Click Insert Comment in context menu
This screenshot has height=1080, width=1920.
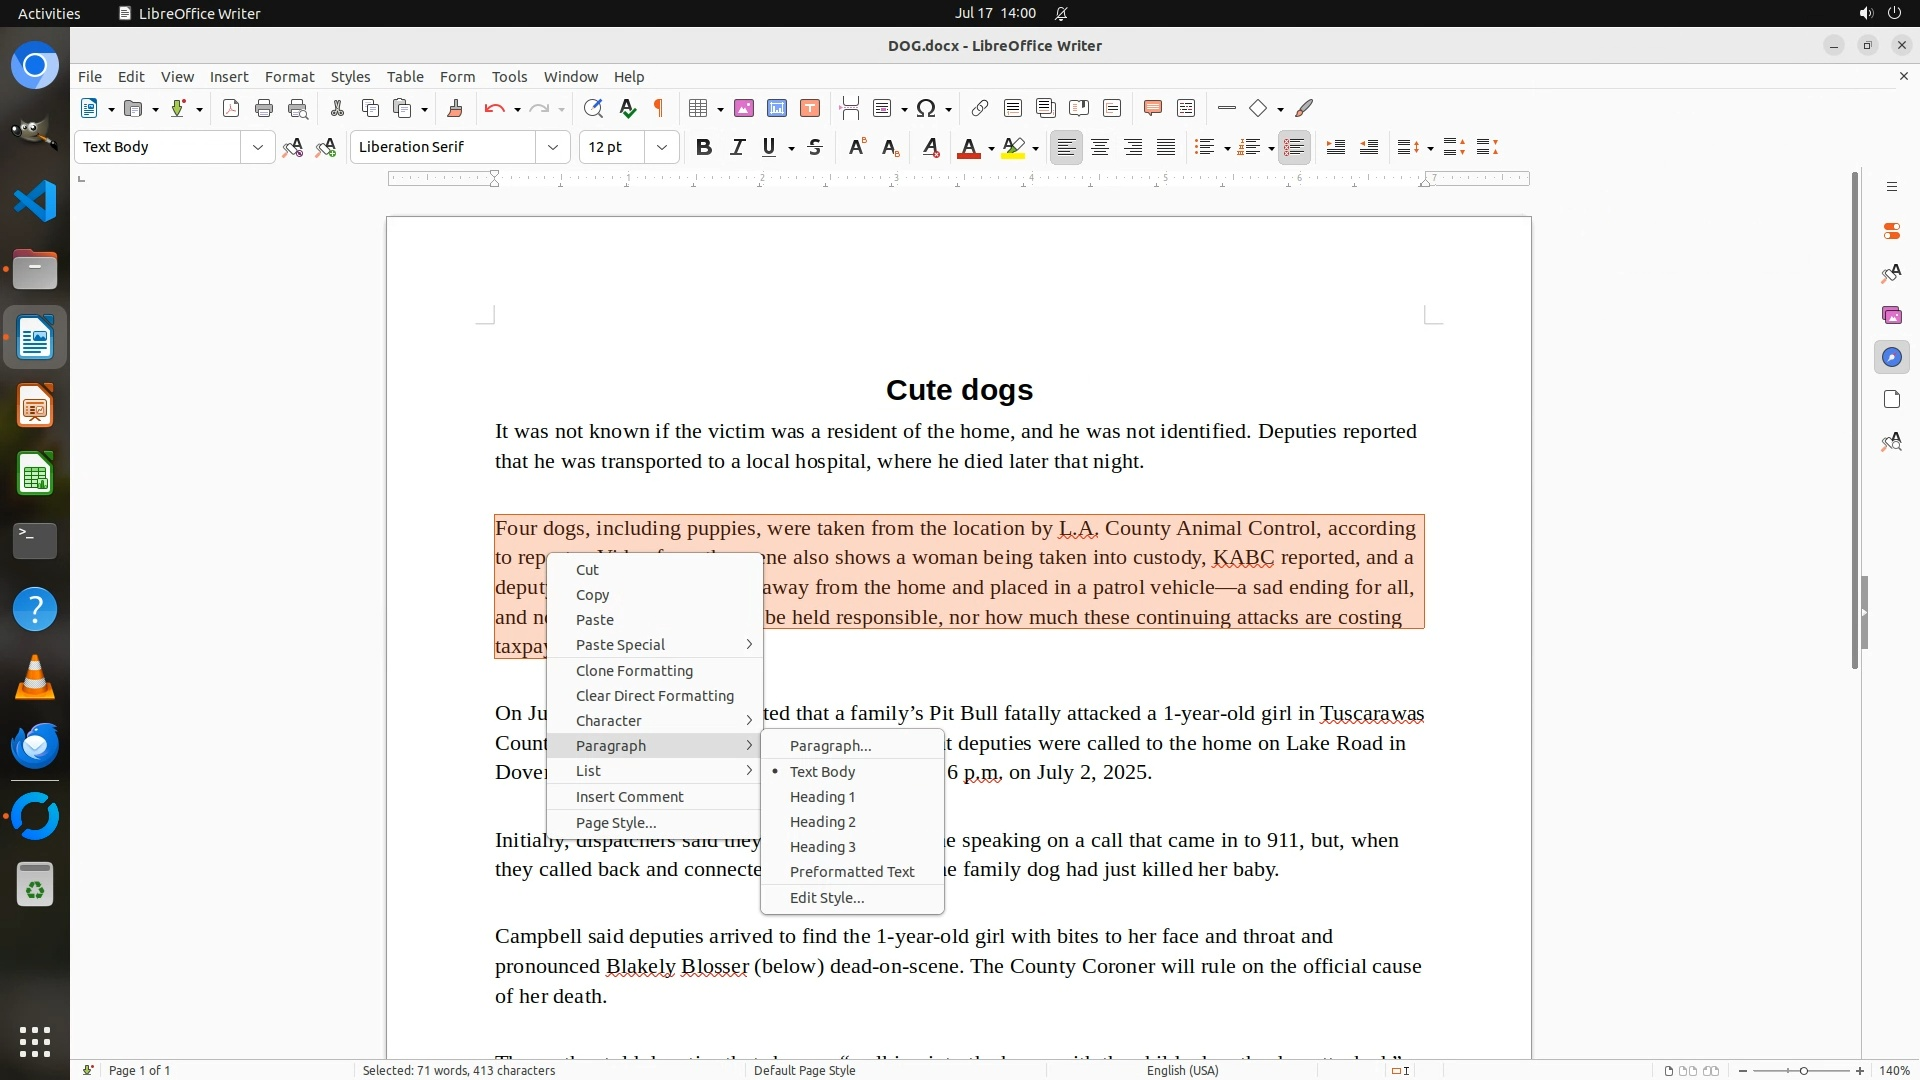click(629, 797)
